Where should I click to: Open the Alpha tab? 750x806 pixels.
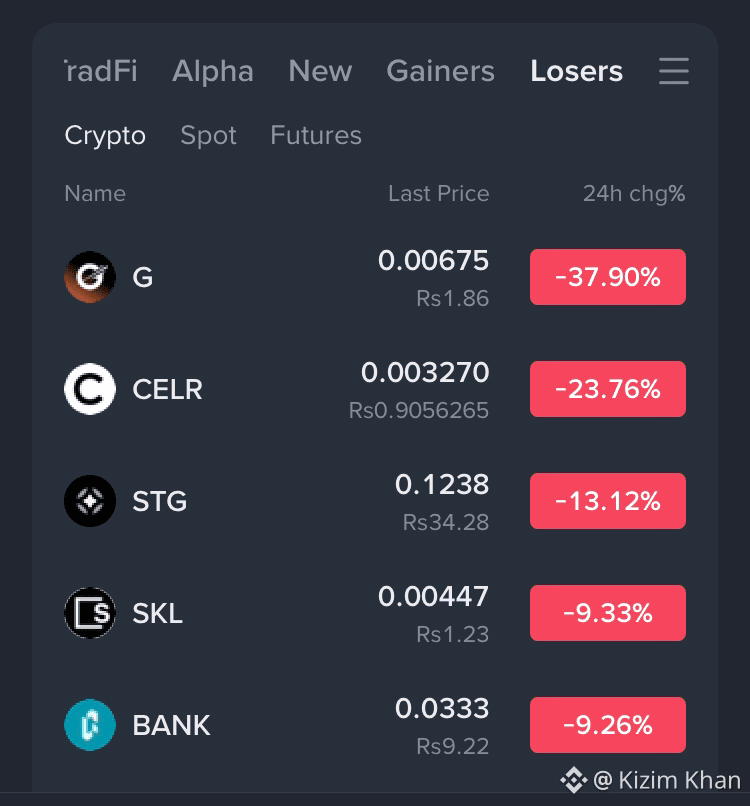pyautogui.click(x=213, y=71)
